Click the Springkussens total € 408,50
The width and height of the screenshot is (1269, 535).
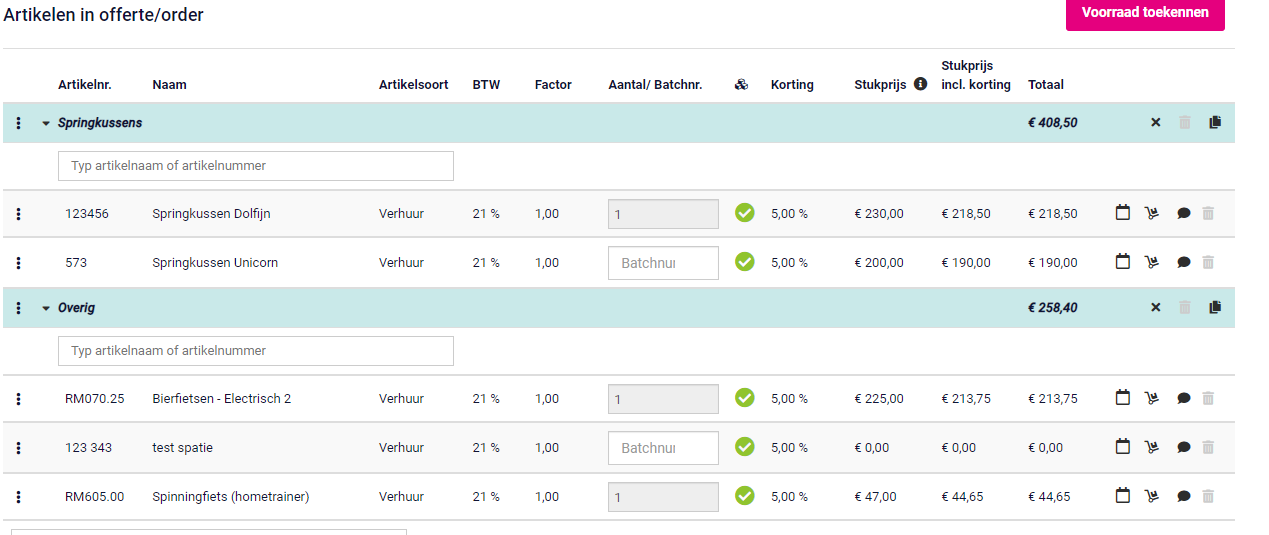click(x=1053, y=123)
